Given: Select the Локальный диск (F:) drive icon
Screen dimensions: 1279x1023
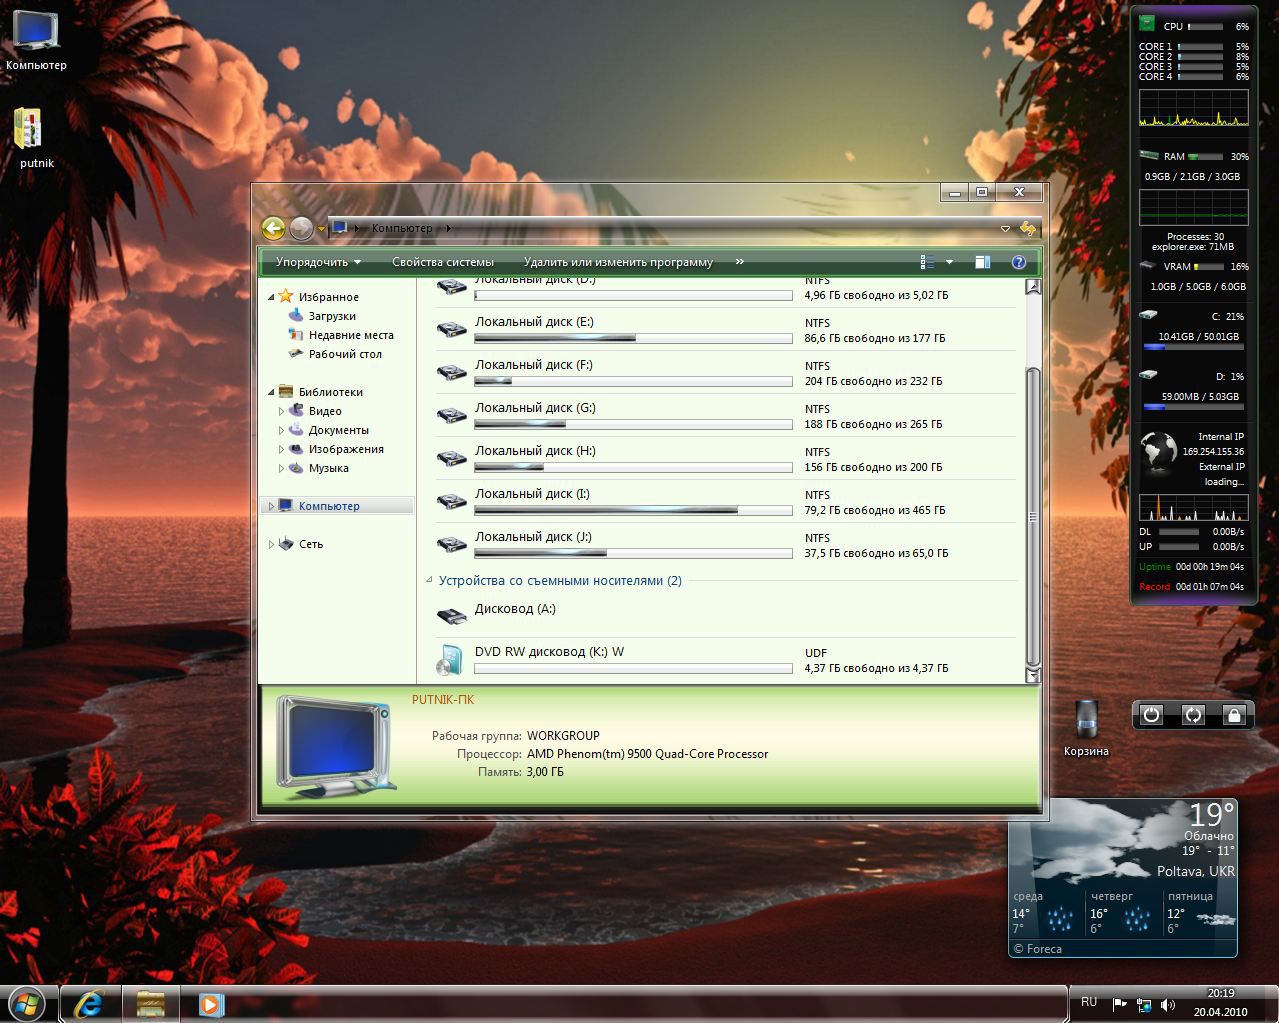Looking at the screenshot, I should click(x=452, y=372).
